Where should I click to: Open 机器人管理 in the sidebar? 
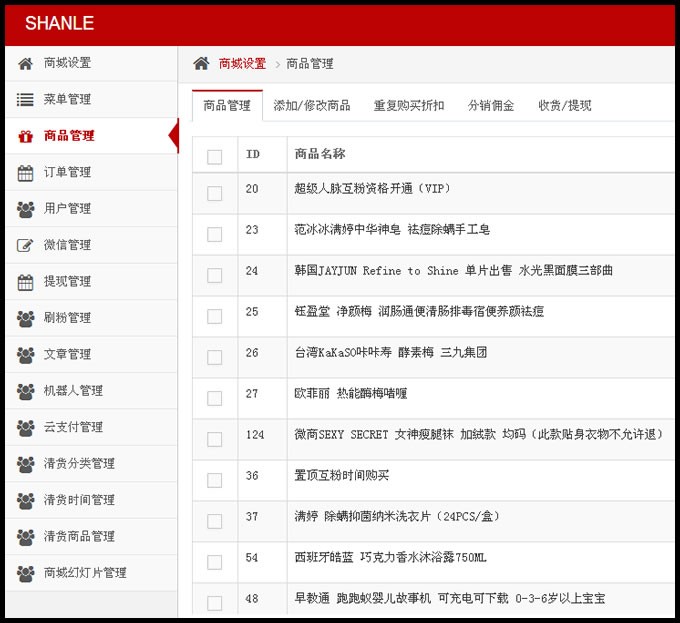[91, 391]
